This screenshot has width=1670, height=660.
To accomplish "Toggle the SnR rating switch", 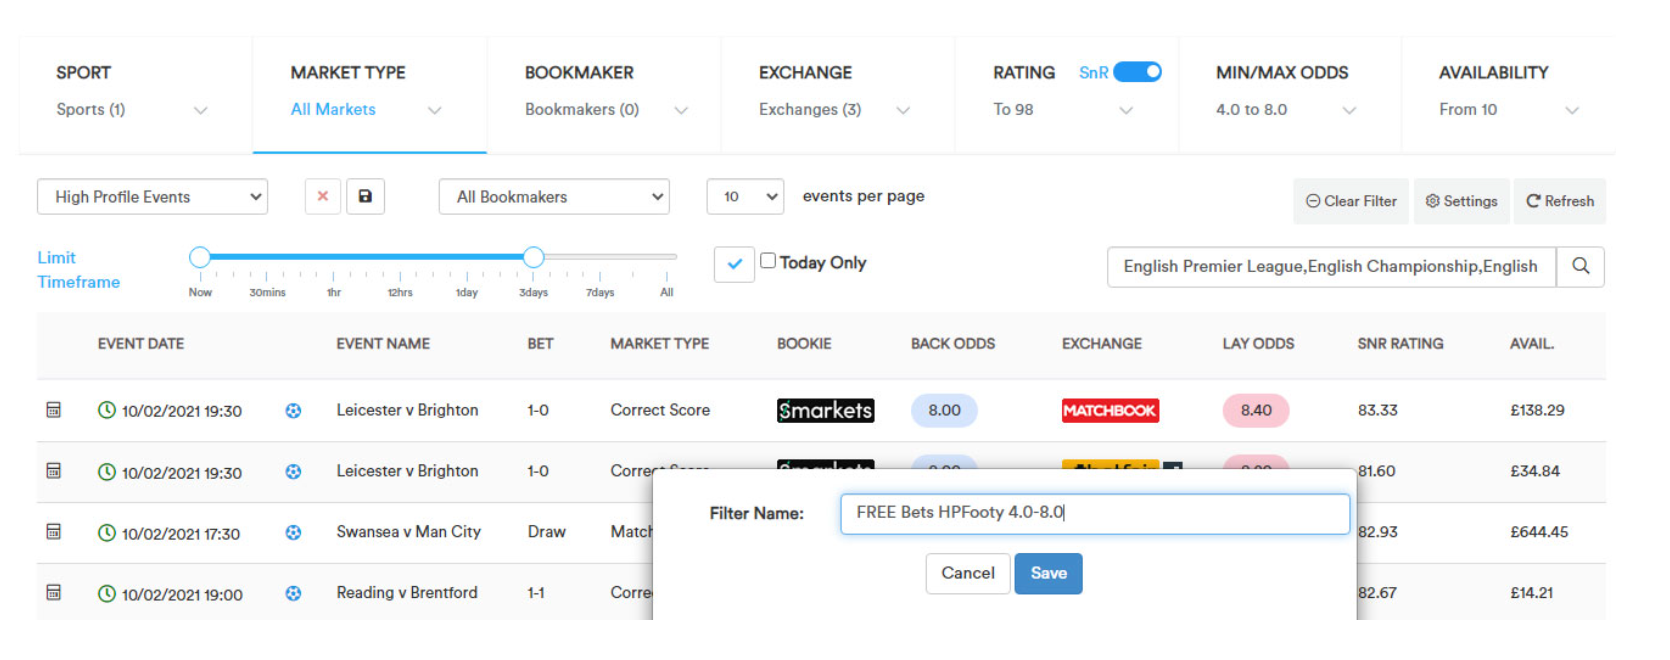I will coord(1137,72).
